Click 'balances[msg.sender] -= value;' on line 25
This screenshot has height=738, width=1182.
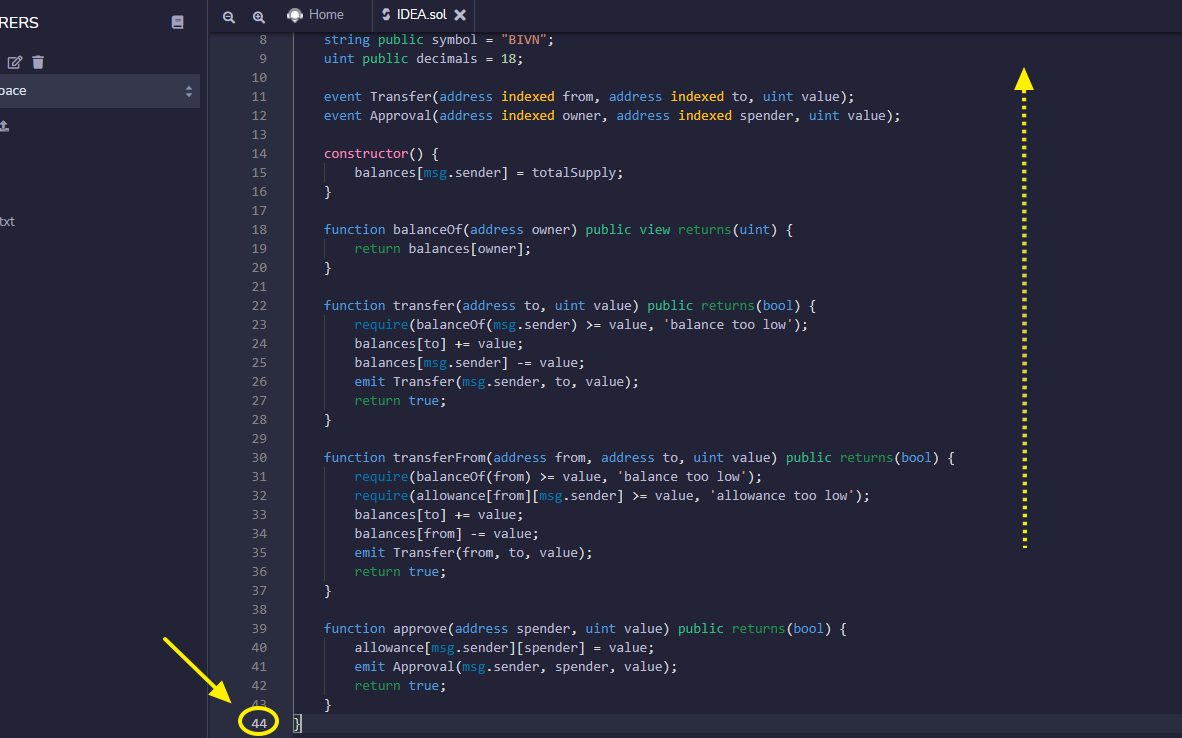click(470, 363)
